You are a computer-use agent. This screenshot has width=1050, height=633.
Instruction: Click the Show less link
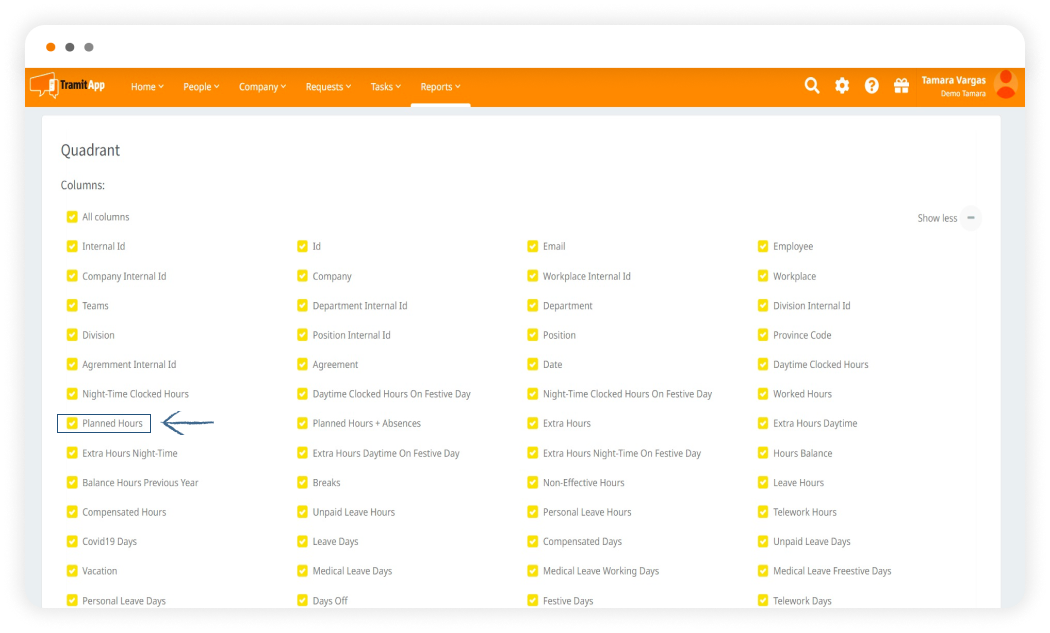point(937,218)
